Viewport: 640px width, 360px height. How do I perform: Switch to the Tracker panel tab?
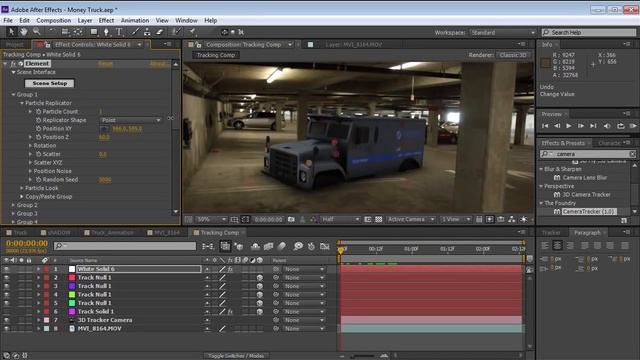tap(551, 233)
